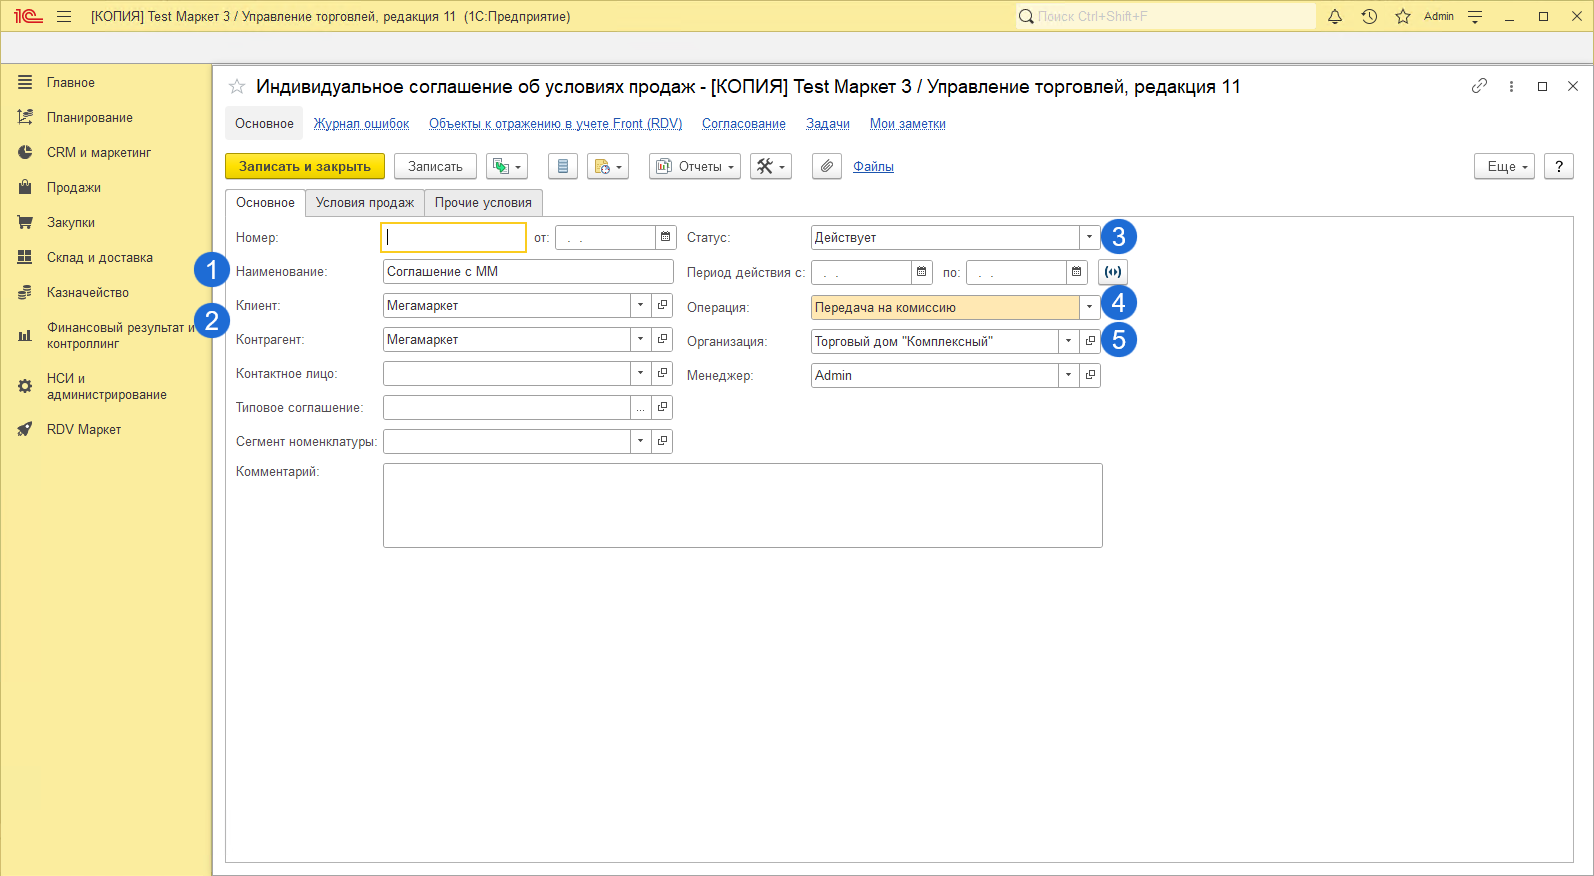The width and height of the screenshot is (1594, 876).
Task: Click the global search box
Action: 1165,16
